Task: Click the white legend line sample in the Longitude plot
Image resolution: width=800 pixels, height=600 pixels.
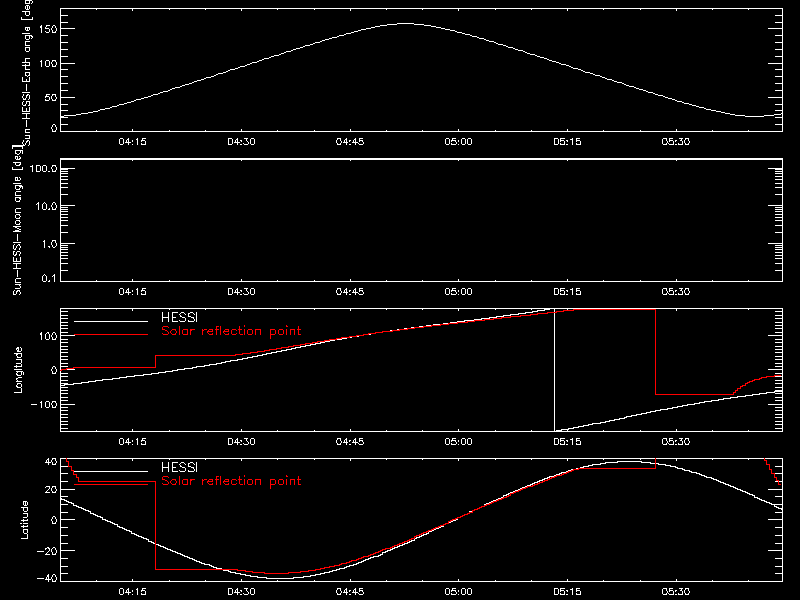Action: click(111, 321)
